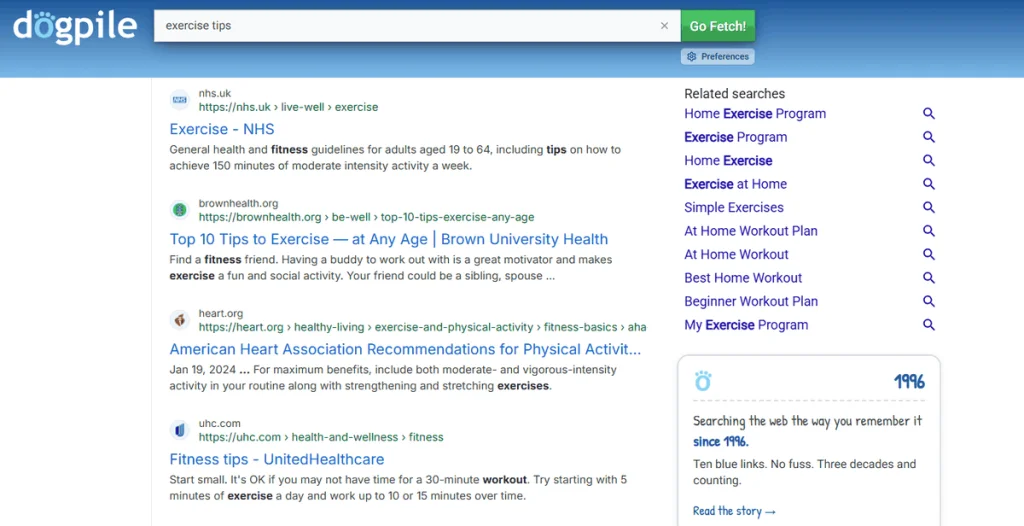The height and width of the screenshot is (526, 1024).
Task: Click magnifier icon beside 'At Home Workout'
Action: click(x=929, y=255)
